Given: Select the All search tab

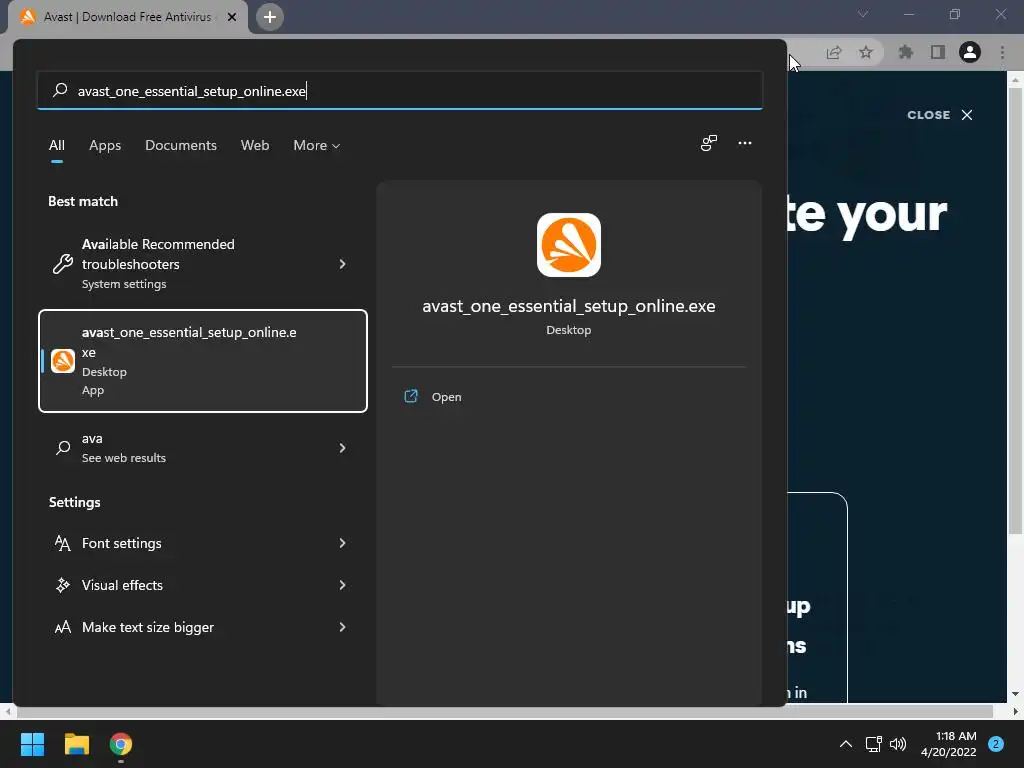Looking at the screenshot, I should pyautogui.click(x=57, y=145).
